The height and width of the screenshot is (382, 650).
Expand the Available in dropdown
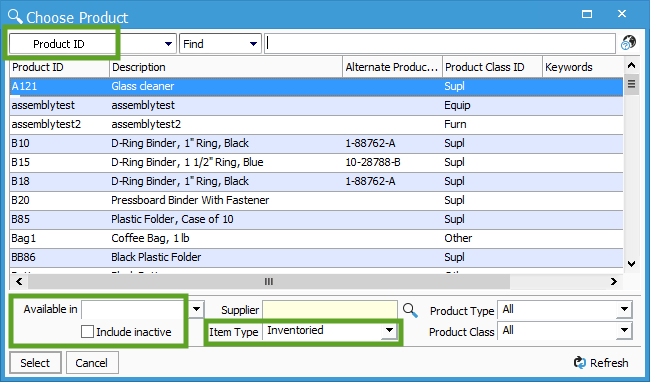click(x=196, y=309)
